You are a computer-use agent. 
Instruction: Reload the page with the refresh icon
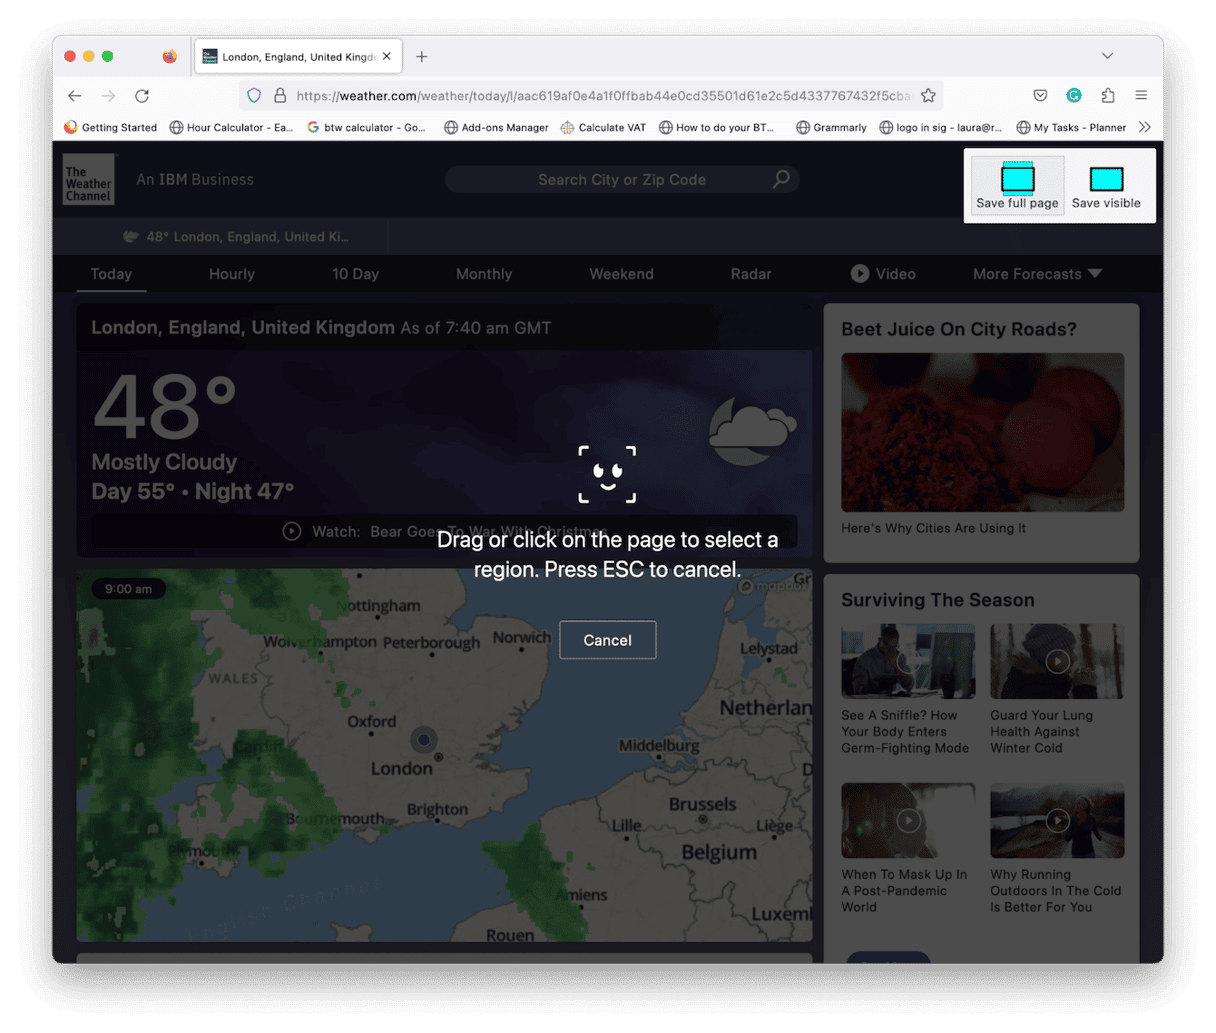coord(142,95)
